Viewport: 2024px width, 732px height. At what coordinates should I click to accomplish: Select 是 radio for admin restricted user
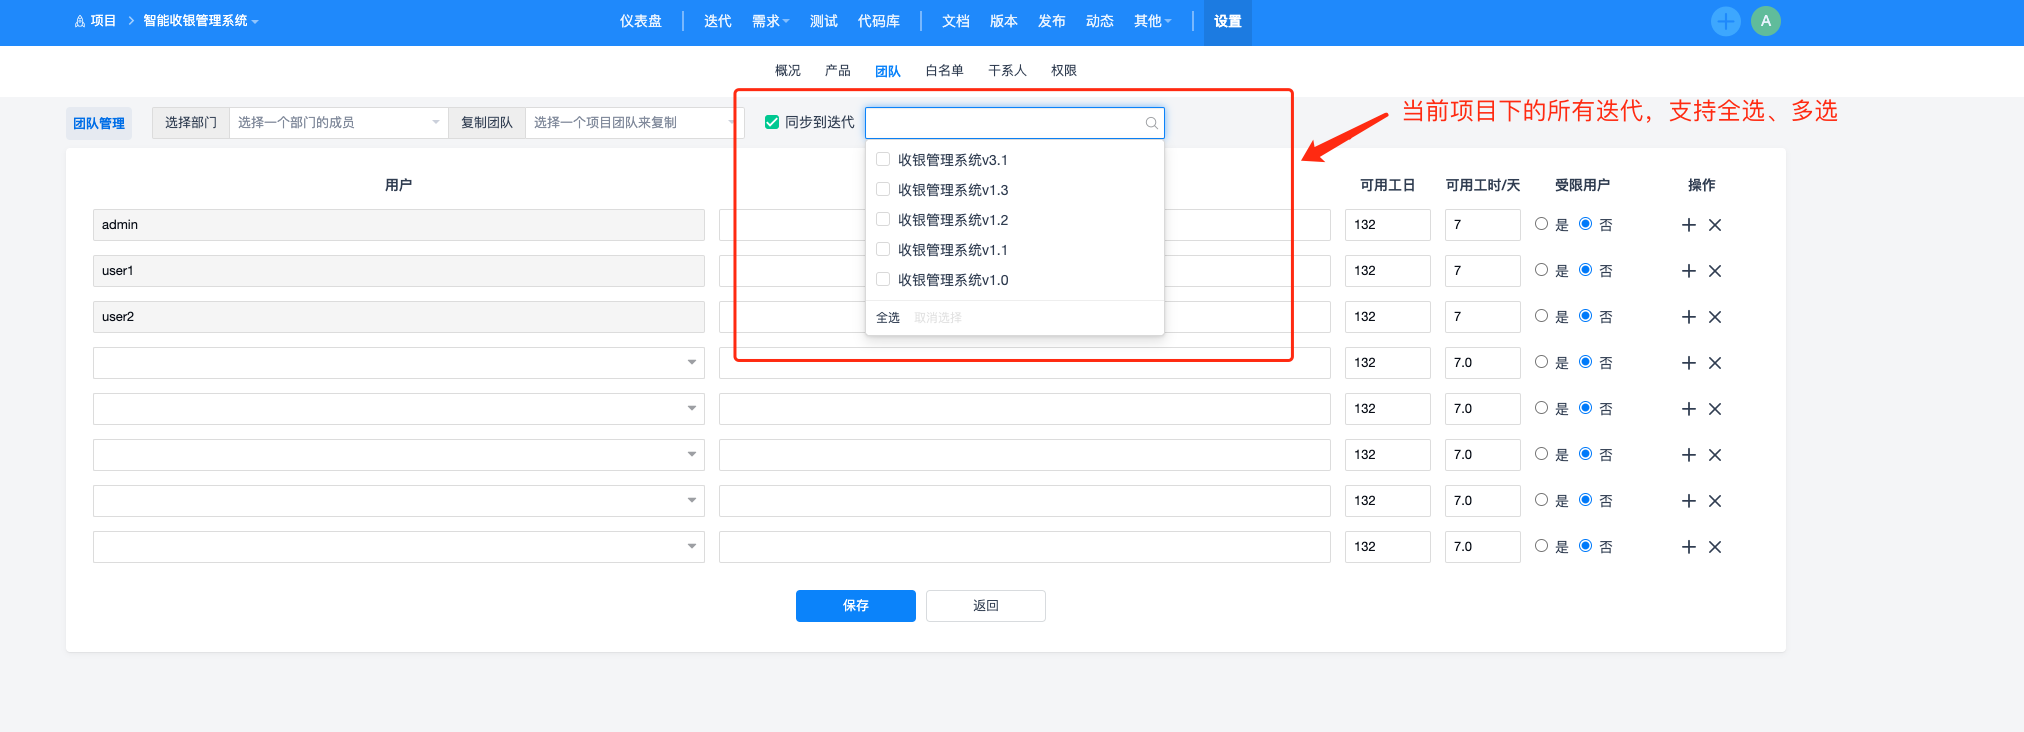pos(1541,224)
